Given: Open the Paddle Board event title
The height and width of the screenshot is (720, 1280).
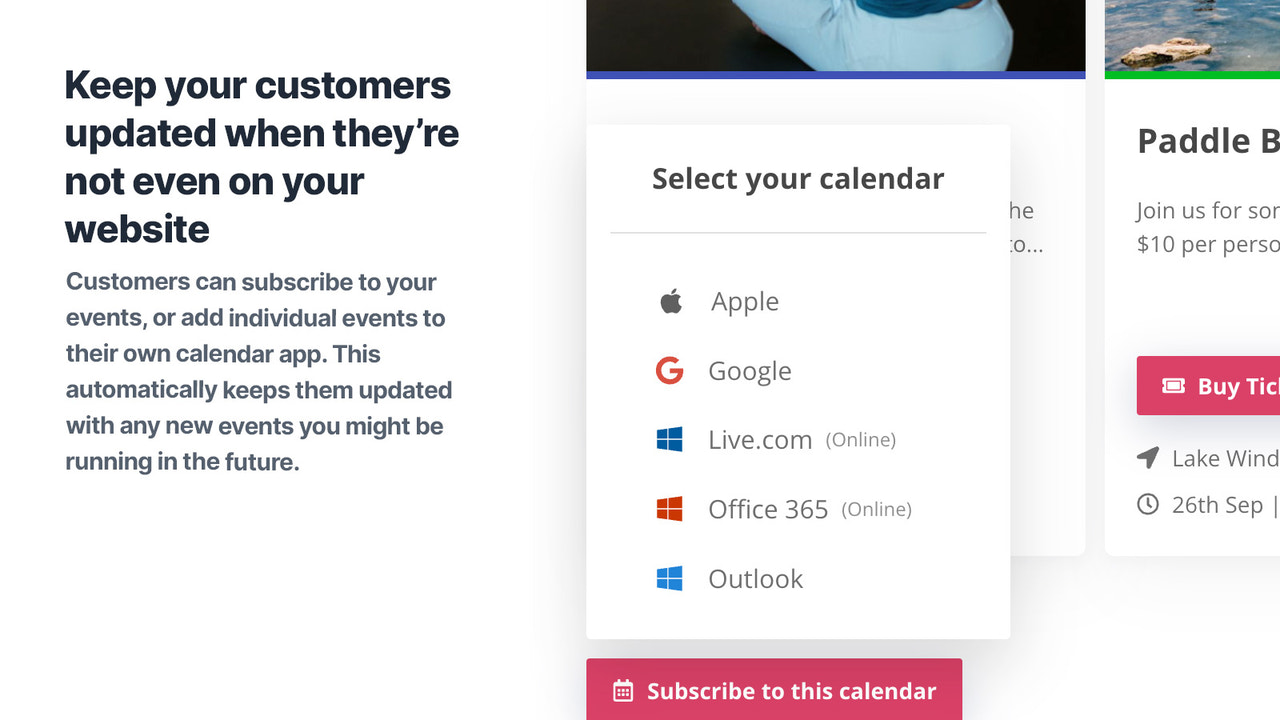Looking at the screenshot, I should pyautogui.click(x=1200, y=141).
